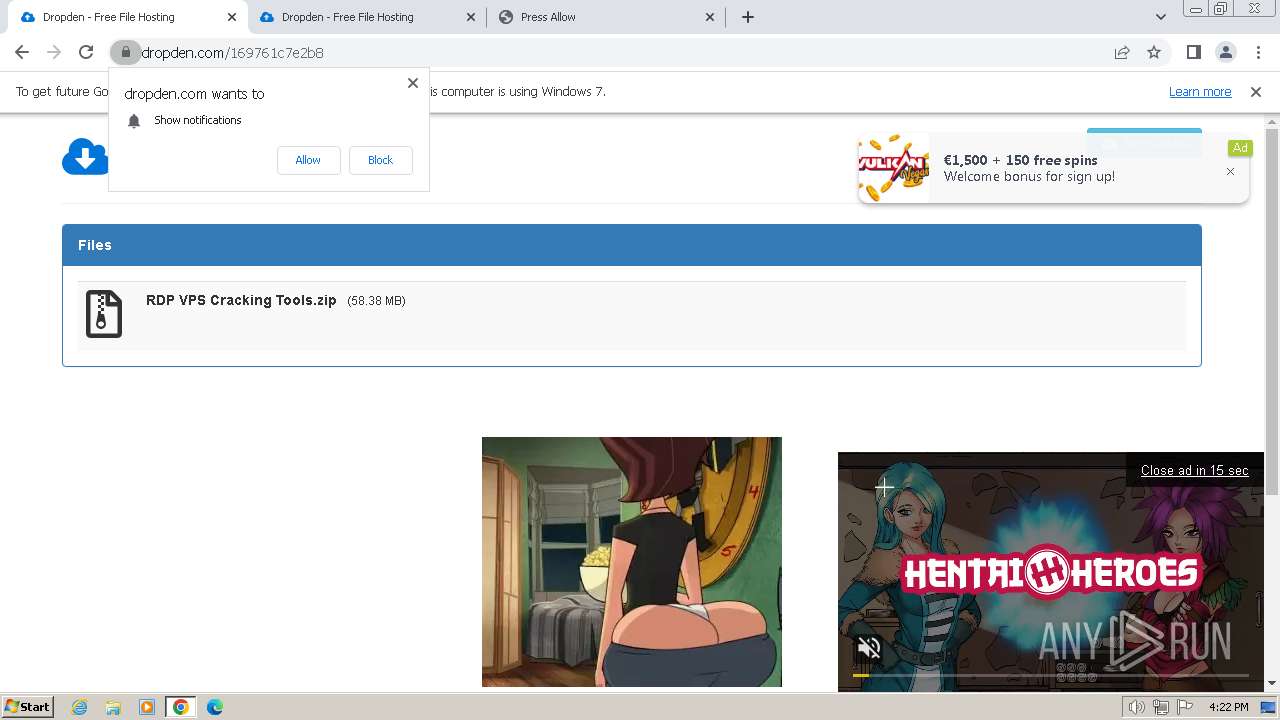This screenshot has width=1280, height=720.
Task: Click the system tray flag icon
Action: click(1185, 707)
